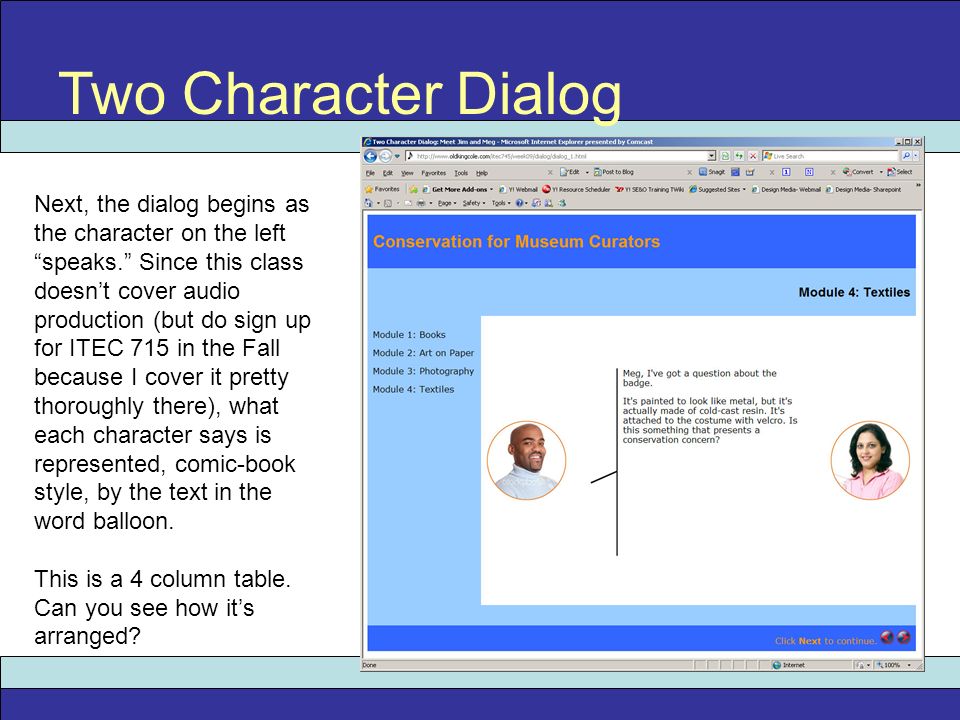Click the Protected Mode lock icon
Screen dimensions: 960x720
point(860,665)
